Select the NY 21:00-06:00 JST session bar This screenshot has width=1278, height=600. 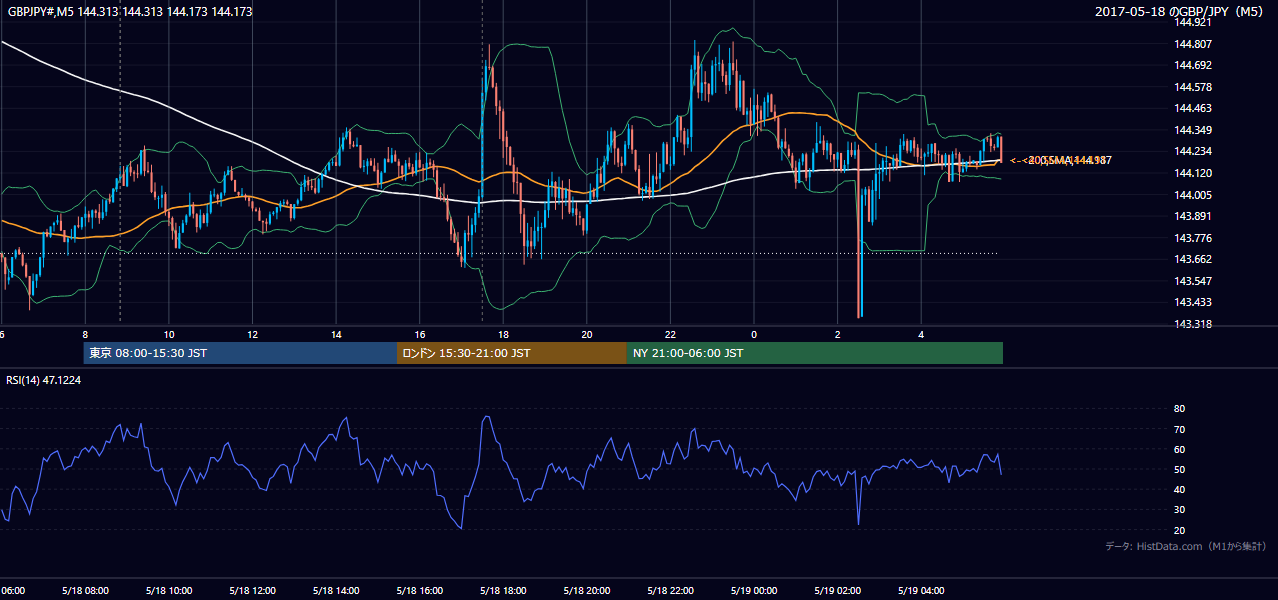[x=815, y=353]
